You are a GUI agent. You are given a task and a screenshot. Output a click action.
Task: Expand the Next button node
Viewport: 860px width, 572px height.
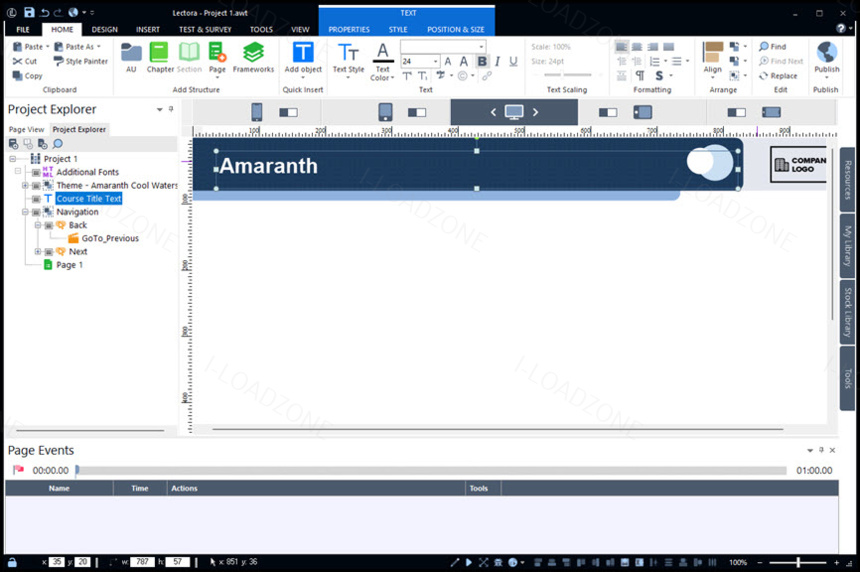pyautogui.click(x=37, y=251)
